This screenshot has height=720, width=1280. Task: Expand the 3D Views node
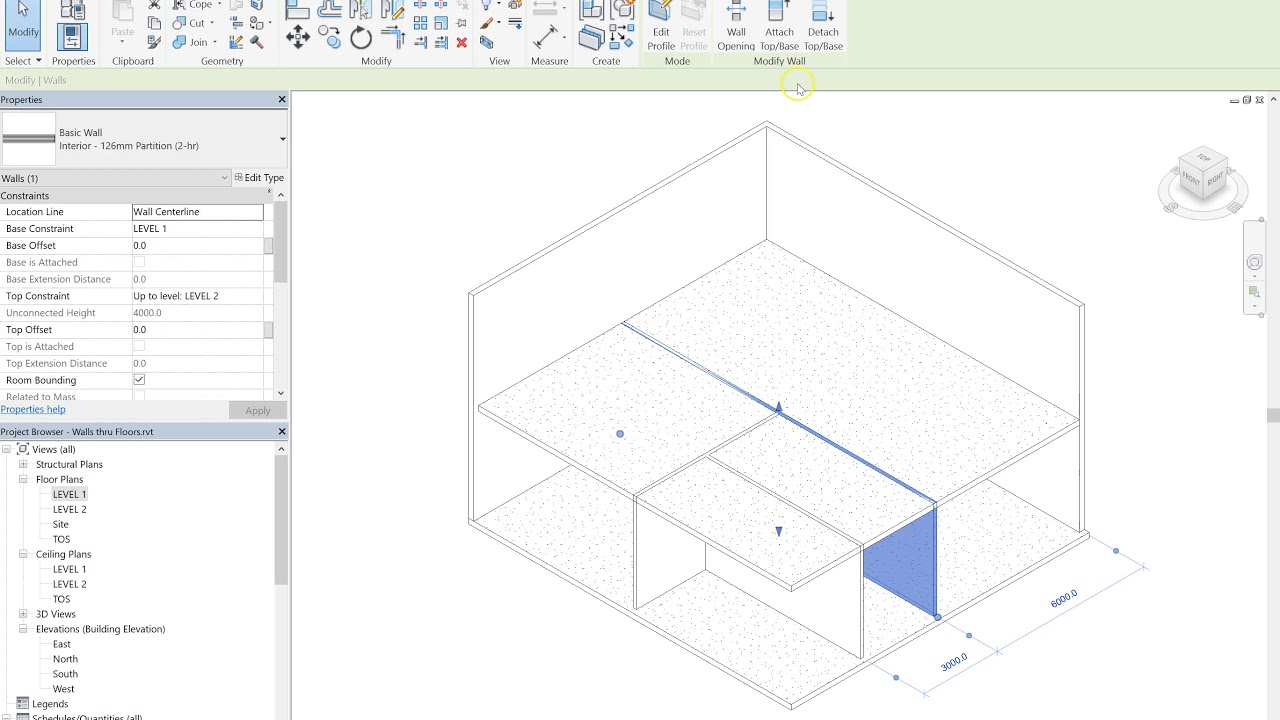tap(23, 614)
